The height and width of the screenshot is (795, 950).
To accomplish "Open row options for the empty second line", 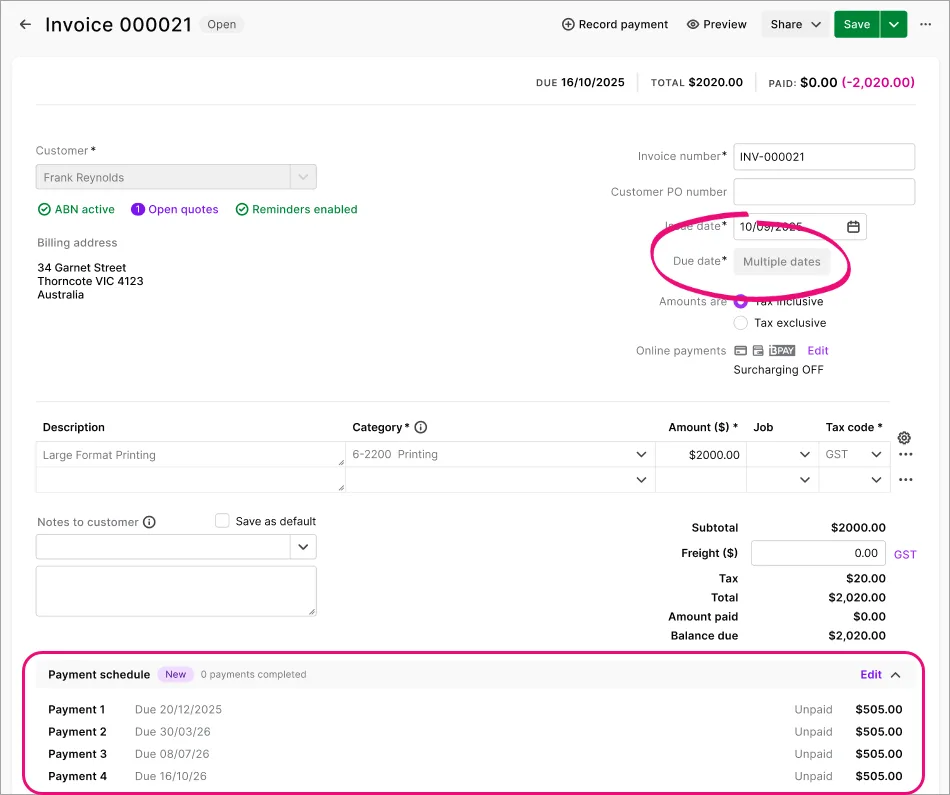I will click(906, 480).
